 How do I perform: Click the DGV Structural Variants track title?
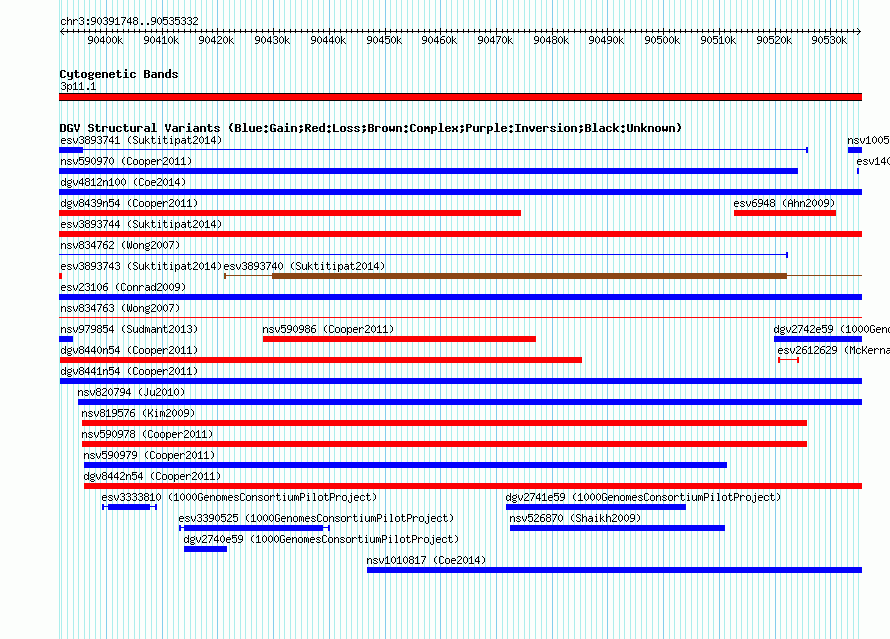(371, 128)
